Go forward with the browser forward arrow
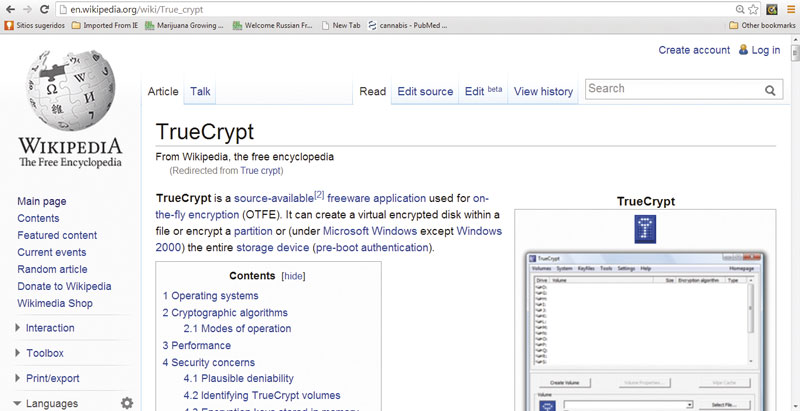Viewport: 800px width, 411px height. click(x=27, y=9)
